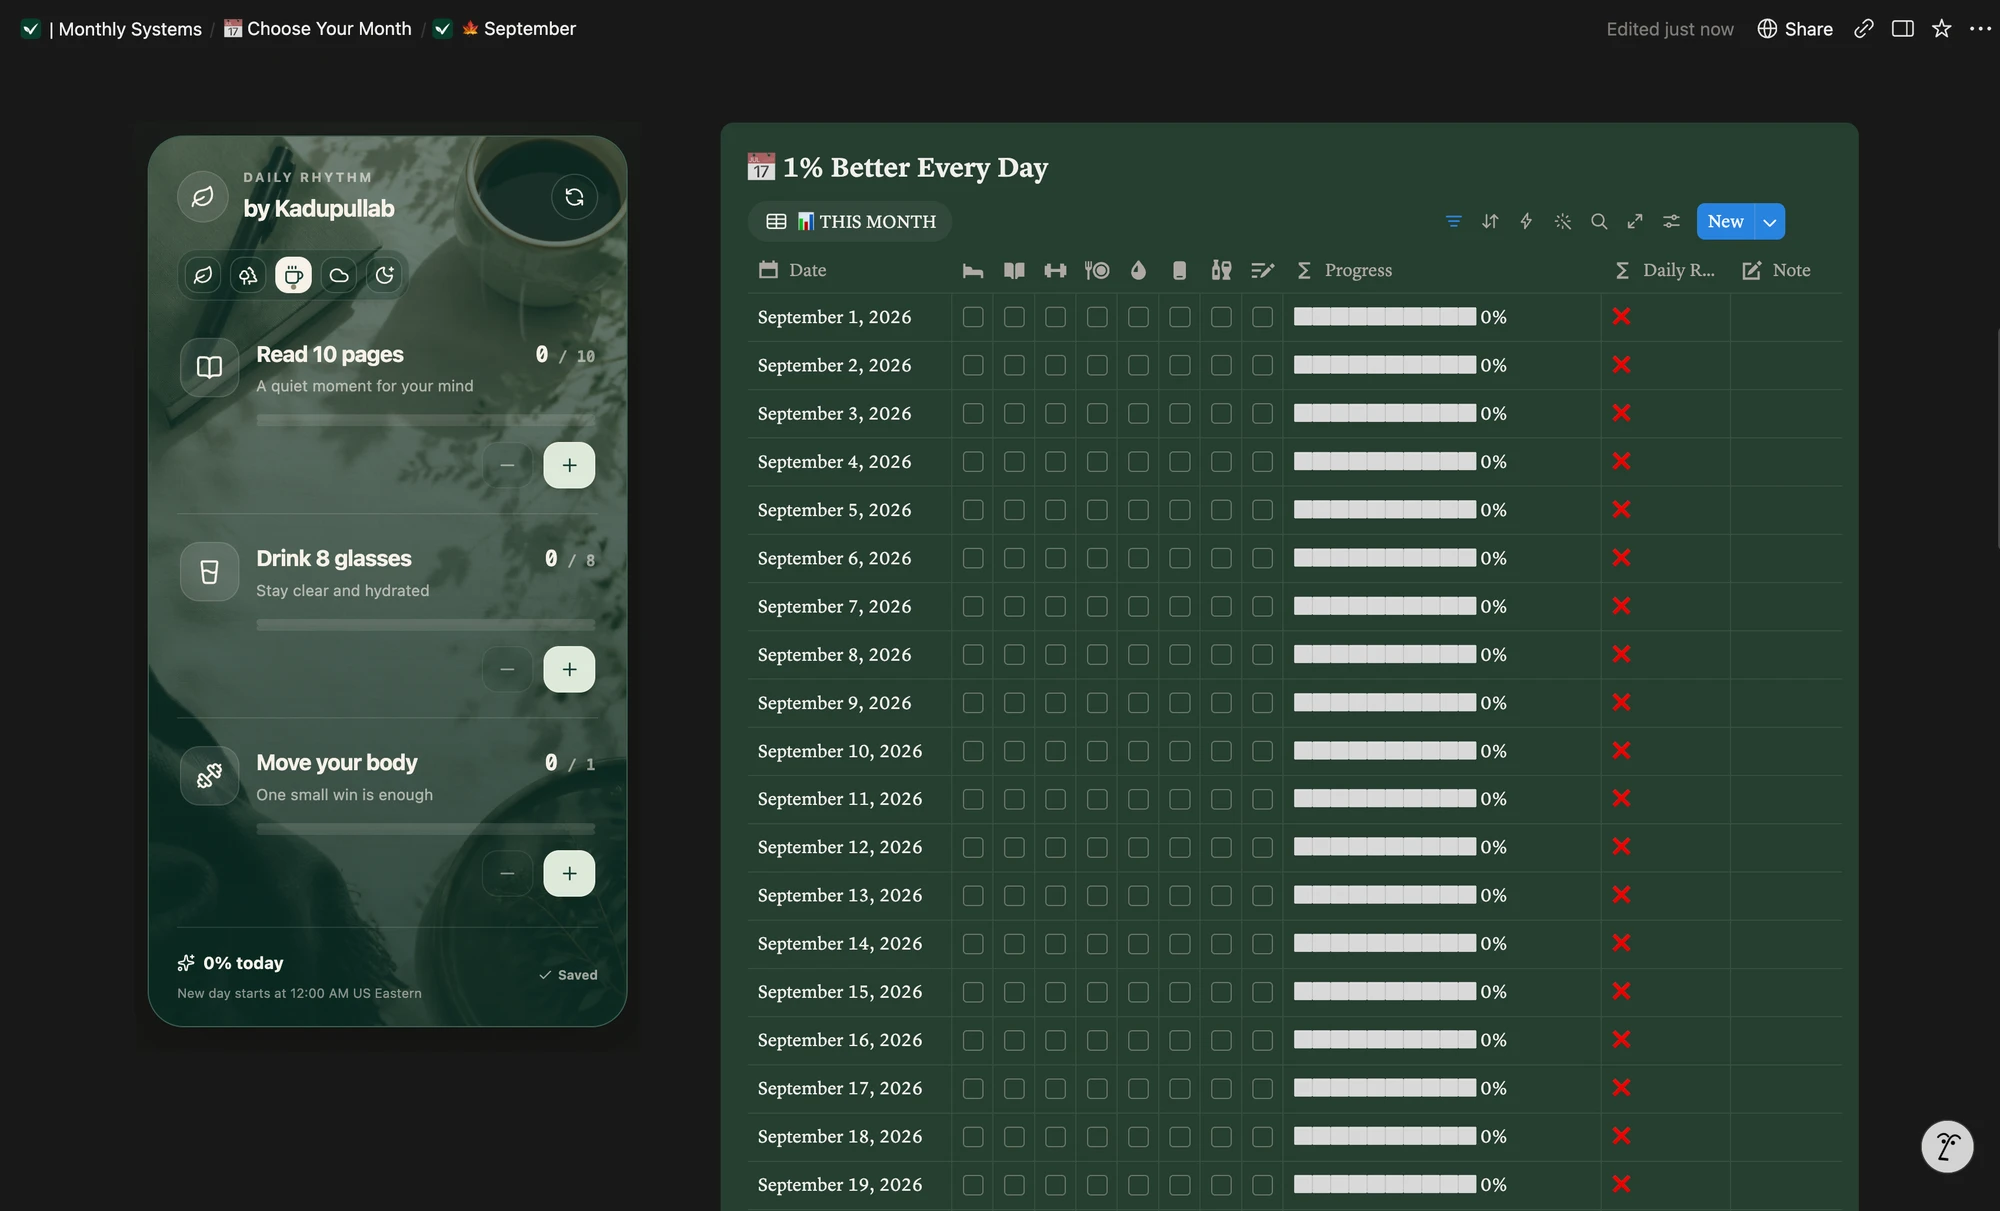Check reading checkbox for September 3, 2026
2000x1211 pixels.
tap(1014, 413)
